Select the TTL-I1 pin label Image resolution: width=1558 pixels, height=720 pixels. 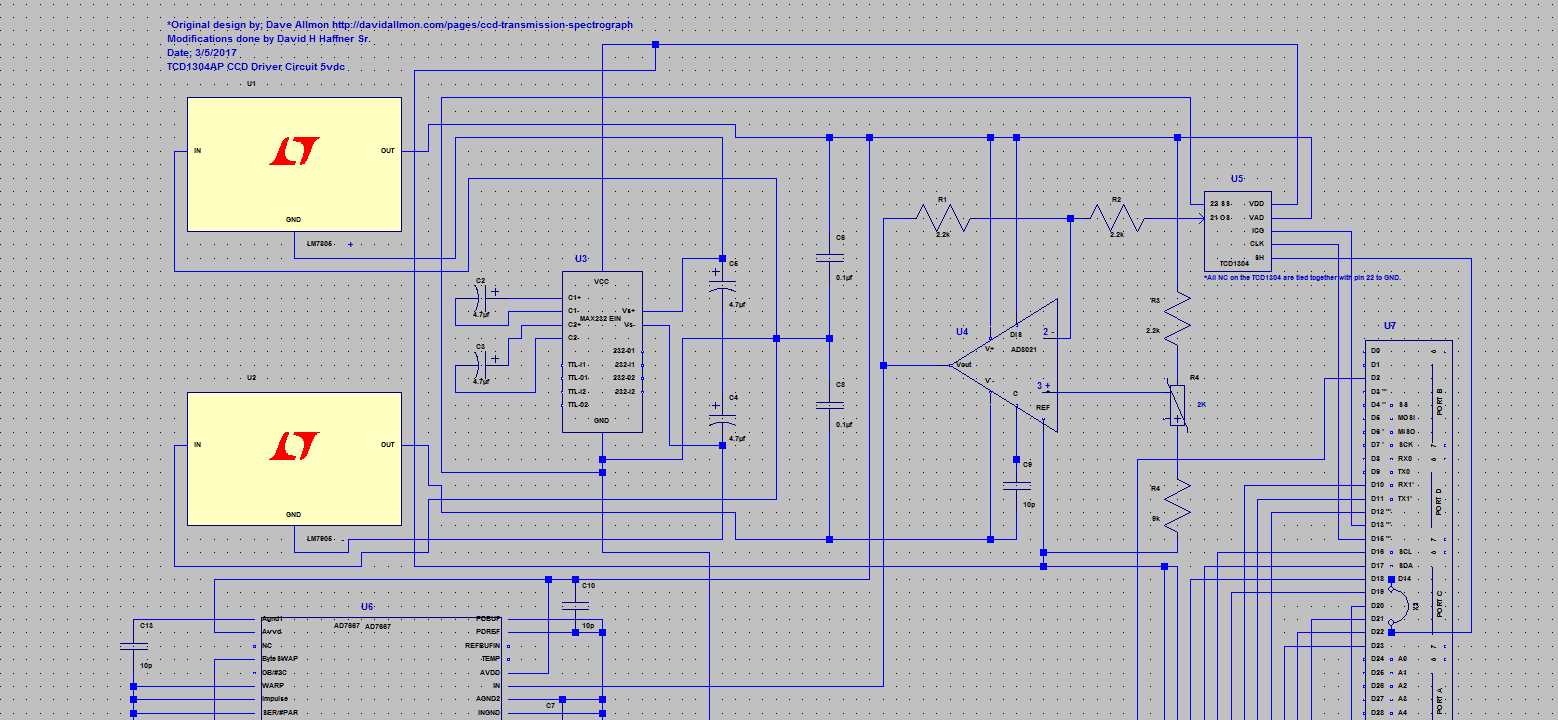click(578, 365)
